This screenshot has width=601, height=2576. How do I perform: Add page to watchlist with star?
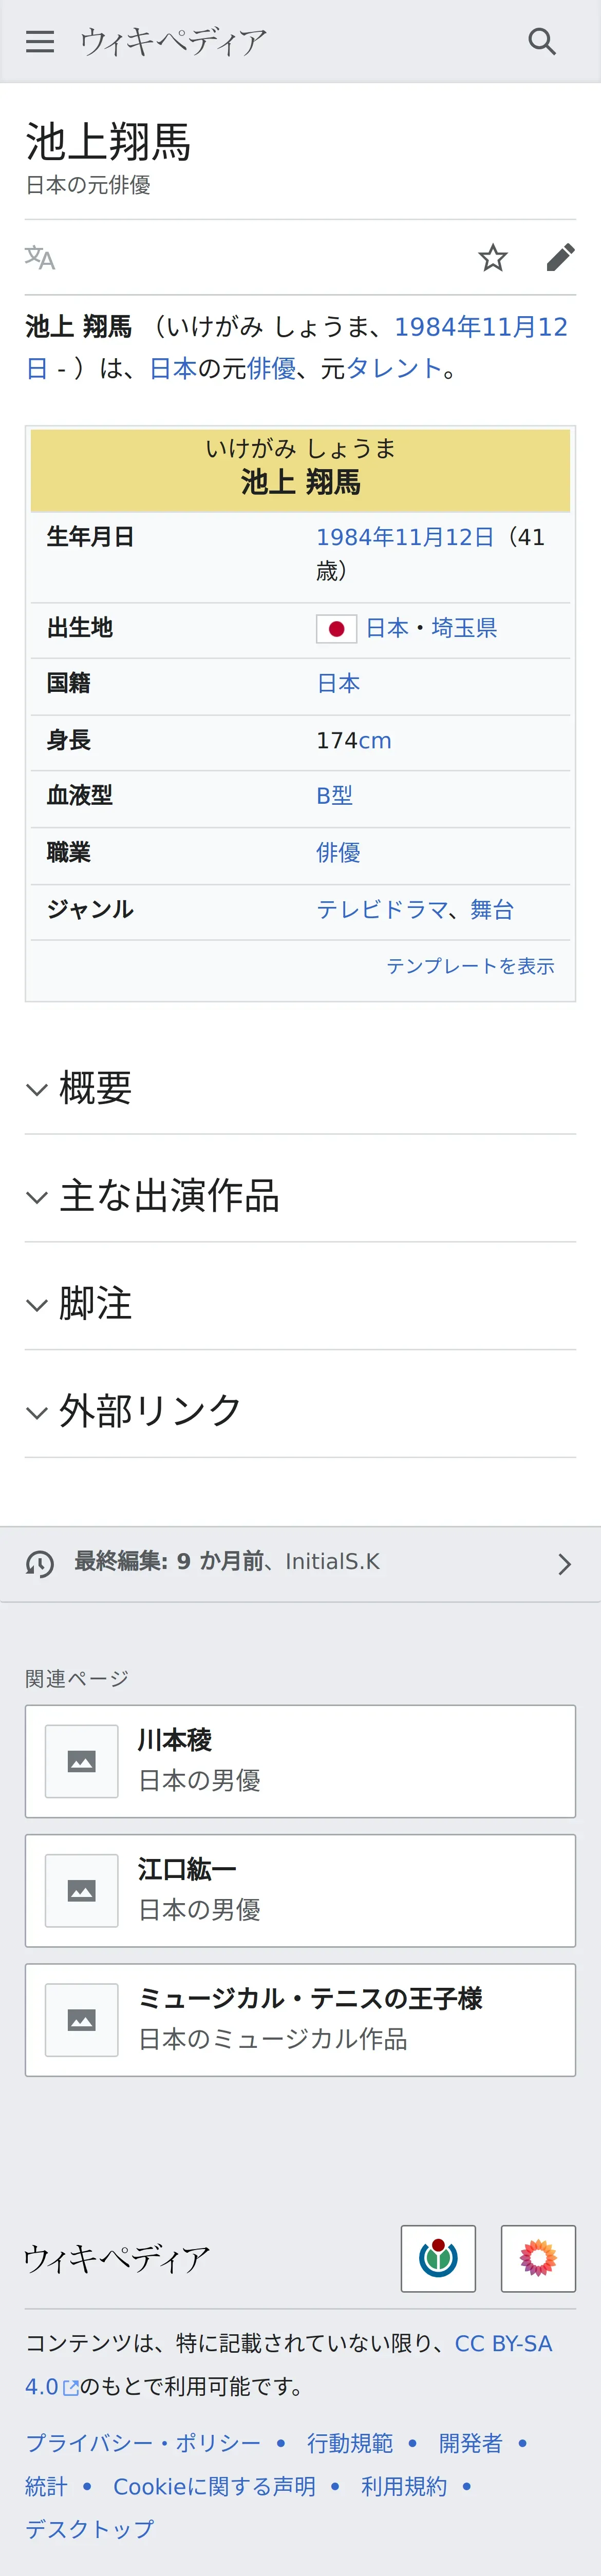point(493,258)
